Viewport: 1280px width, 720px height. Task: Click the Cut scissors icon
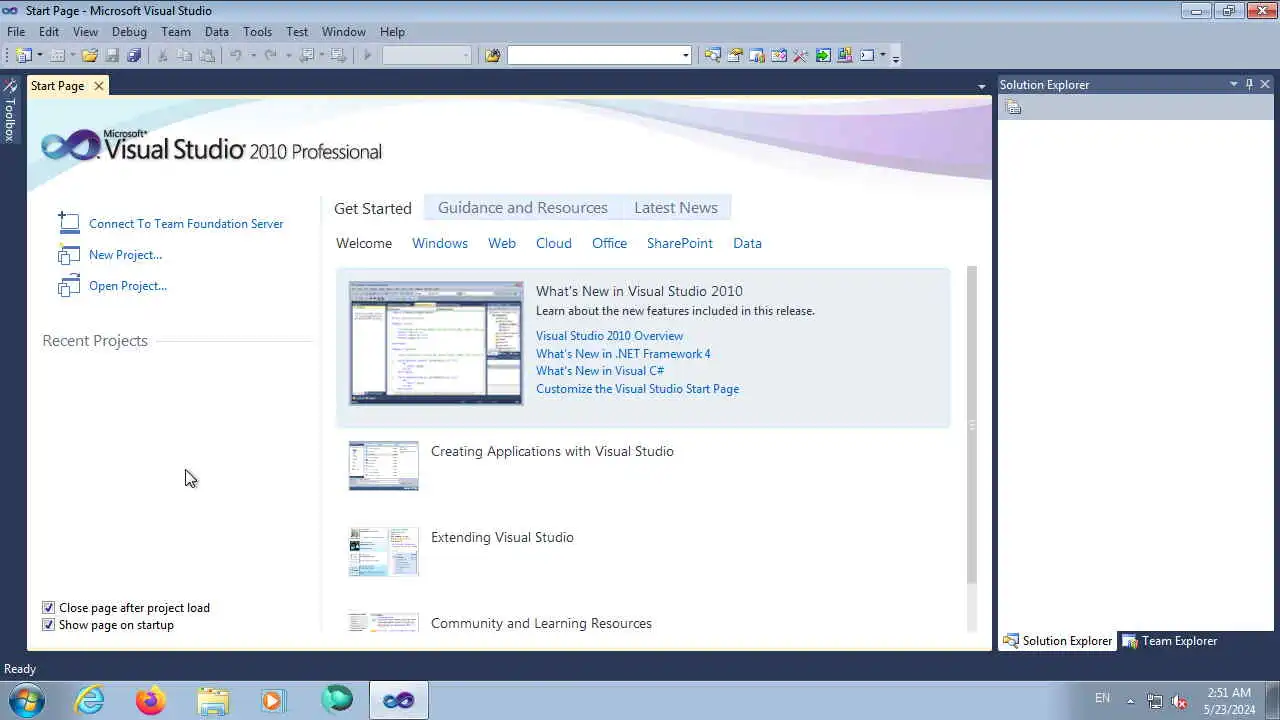[162, 56]
